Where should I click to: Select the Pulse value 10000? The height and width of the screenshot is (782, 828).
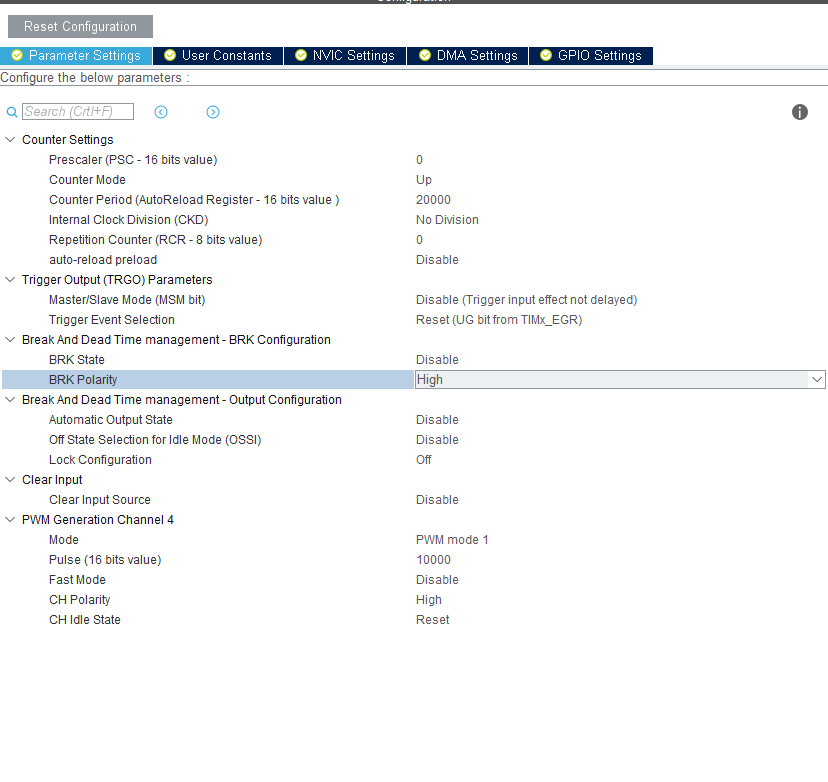433,560
